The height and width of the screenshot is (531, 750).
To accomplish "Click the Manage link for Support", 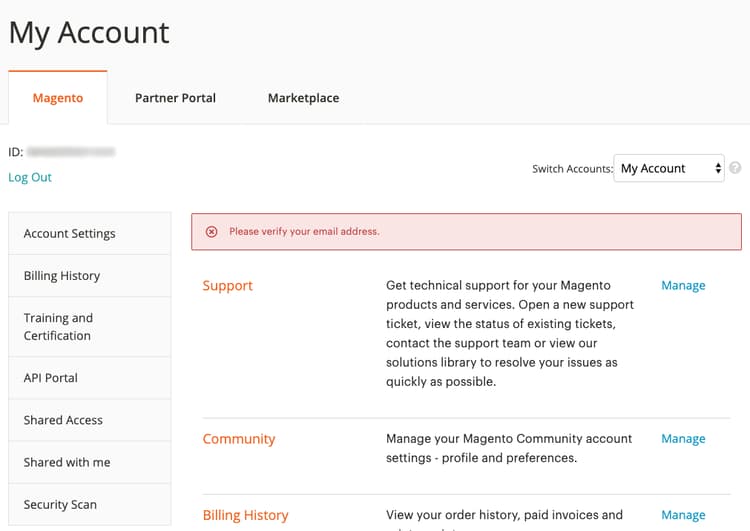I will point(683,285).
